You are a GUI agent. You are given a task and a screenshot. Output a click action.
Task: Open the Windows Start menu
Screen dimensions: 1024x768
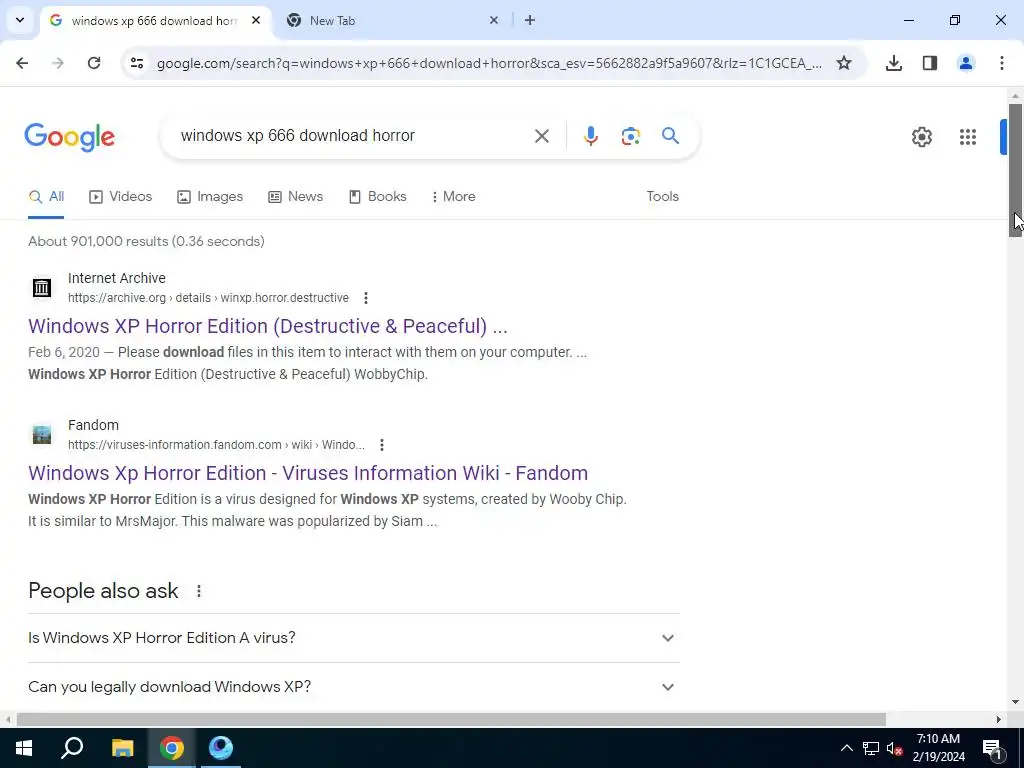coord(24,748)
